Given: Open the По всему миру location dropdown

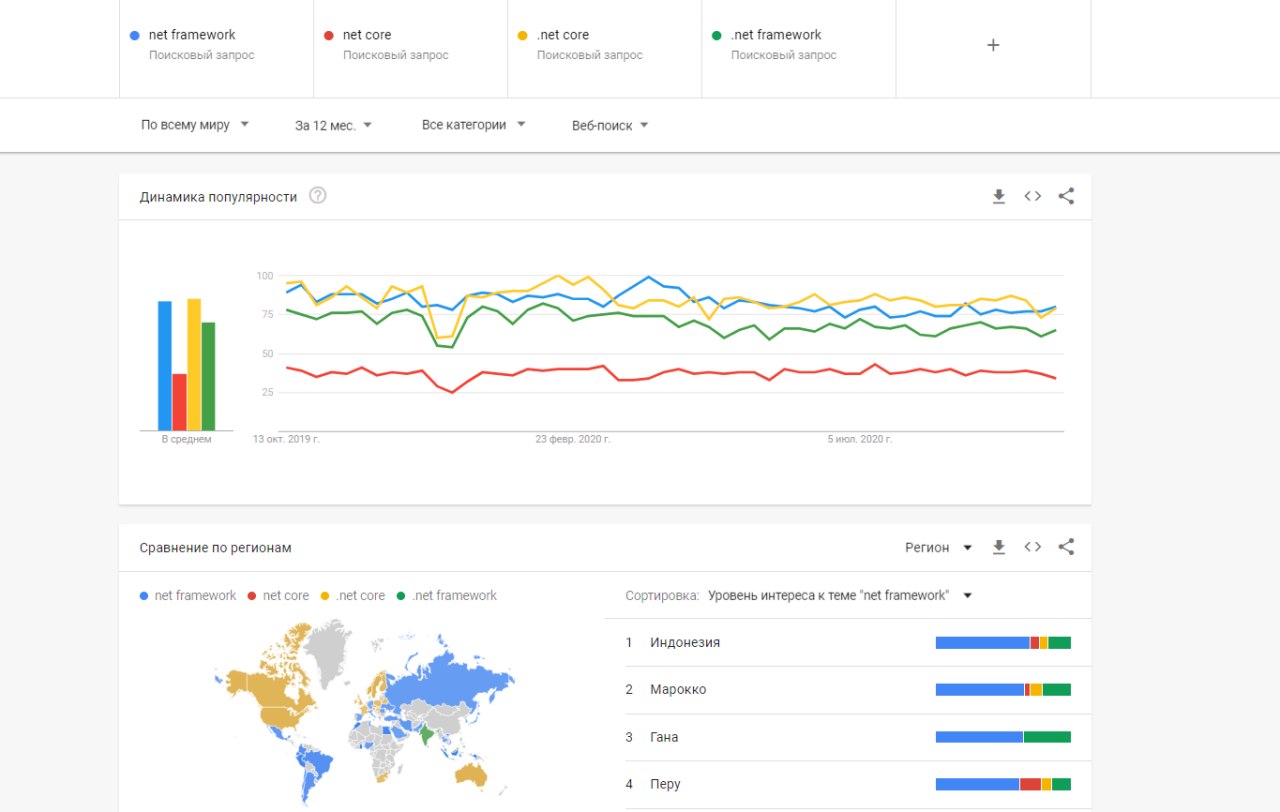Looking at the screenshot, I should (195, 125).
